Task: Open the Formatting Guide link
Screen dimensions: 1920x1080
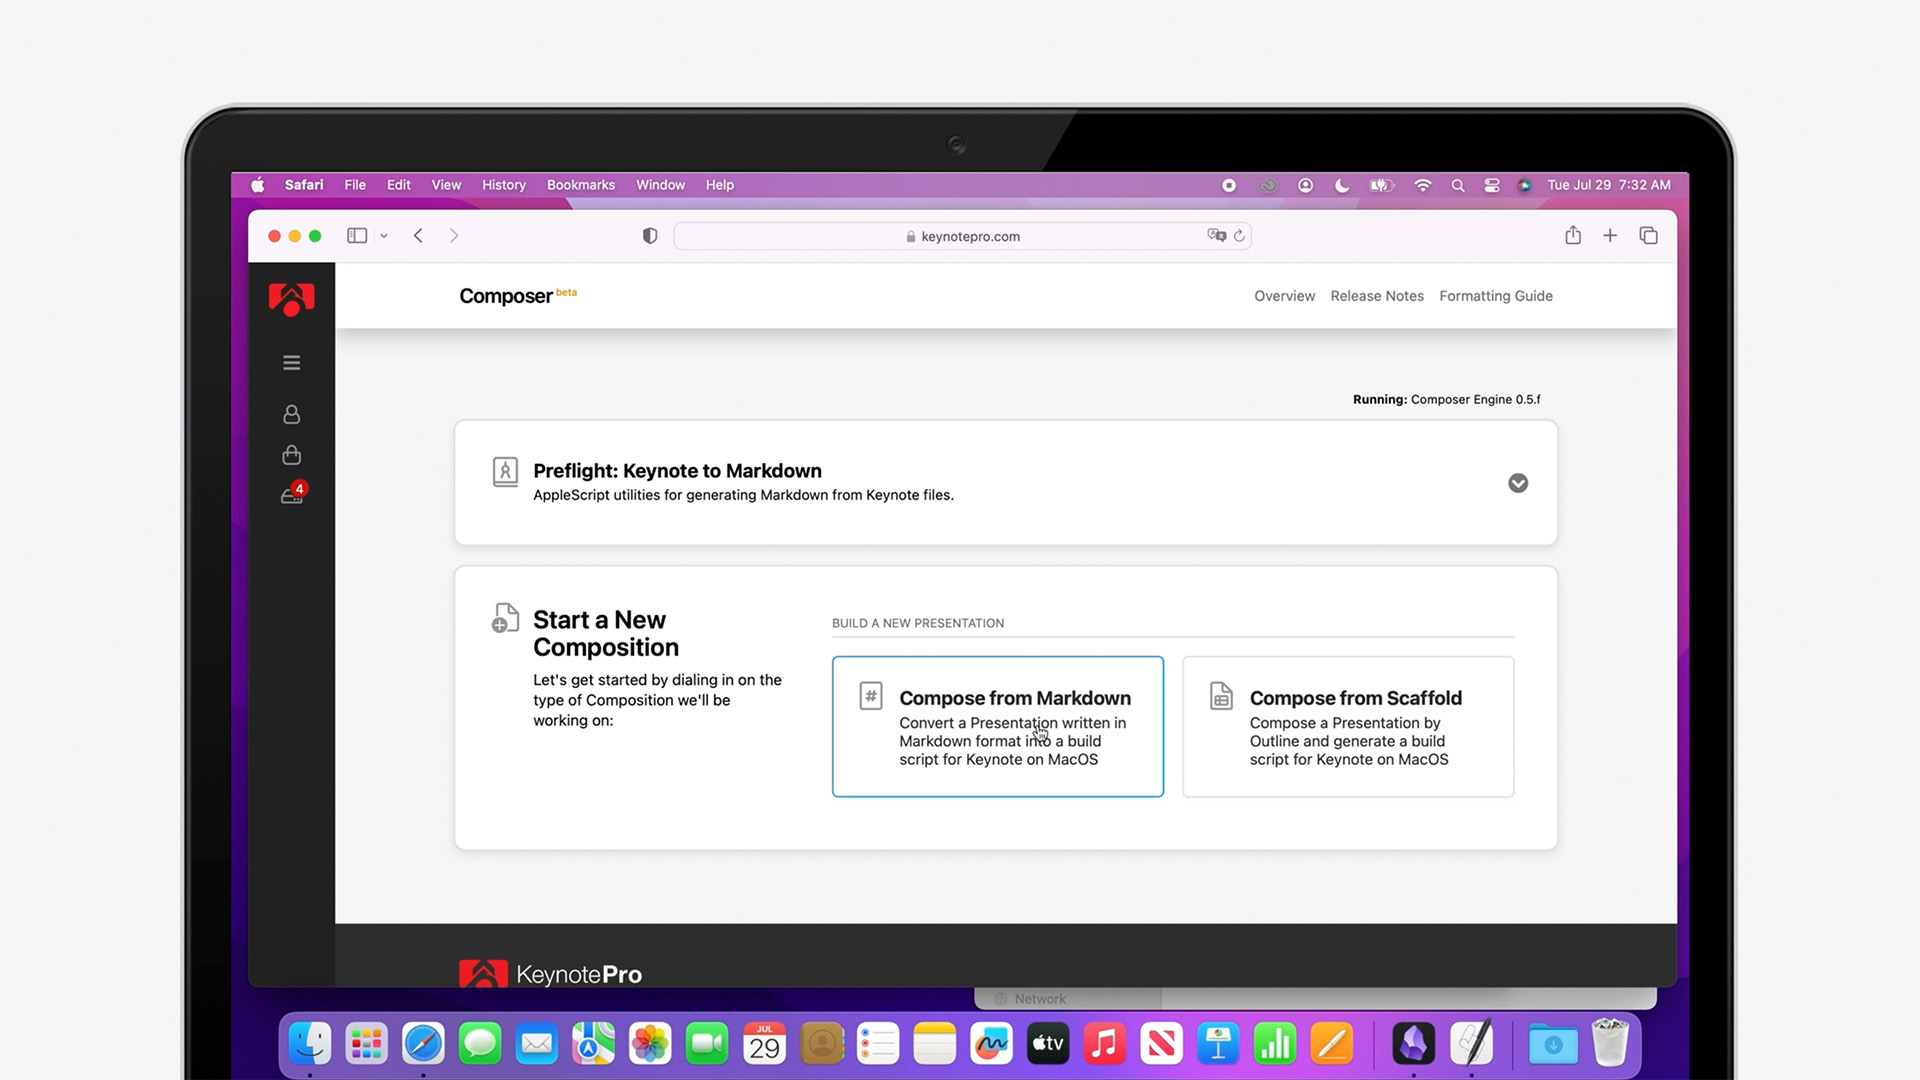Action: tap(1496, 296)
